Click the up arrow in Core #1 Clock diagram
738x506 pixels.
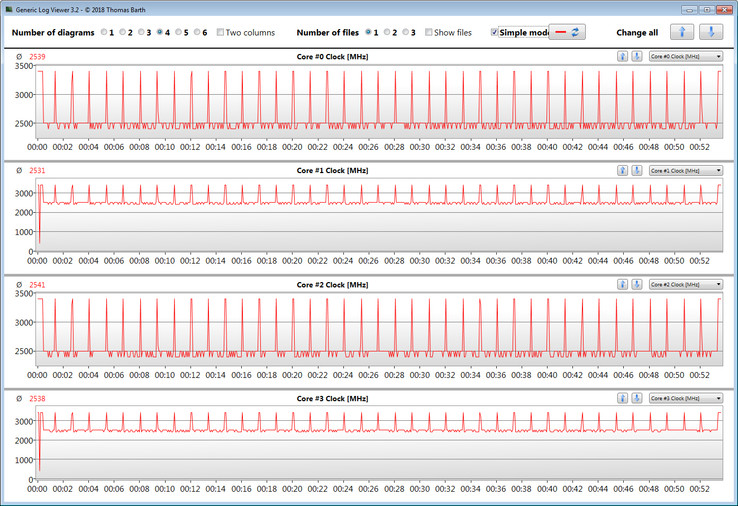(x=622, y=170)
